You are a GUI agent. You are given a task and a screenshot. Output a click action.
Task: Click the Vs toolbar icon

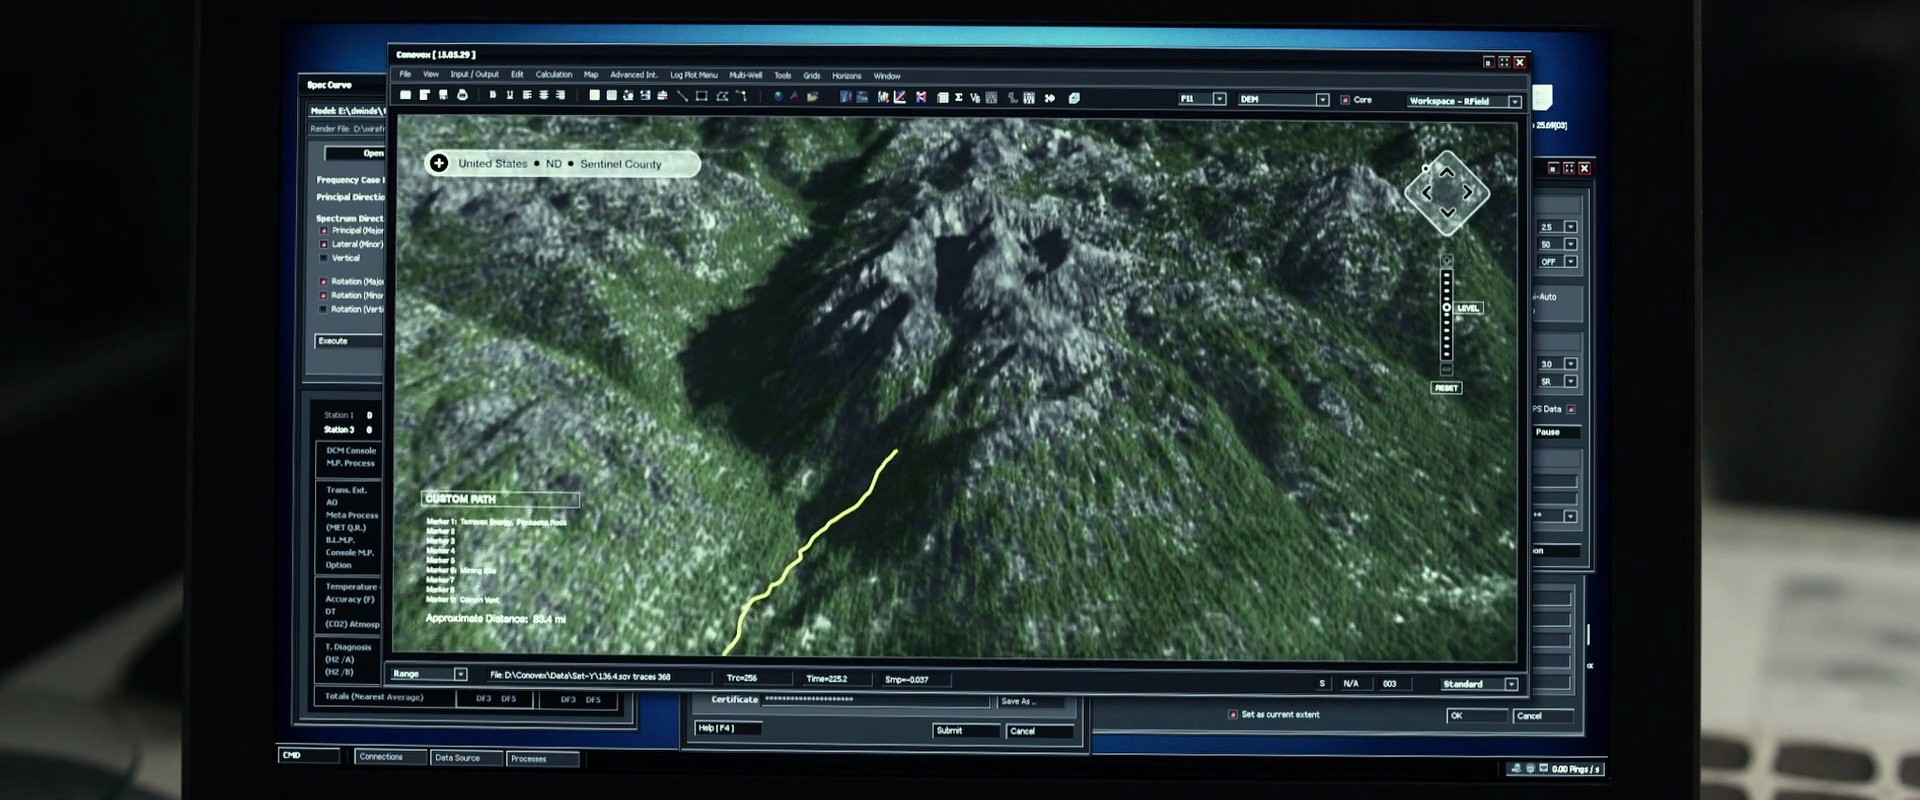(975, 98)
